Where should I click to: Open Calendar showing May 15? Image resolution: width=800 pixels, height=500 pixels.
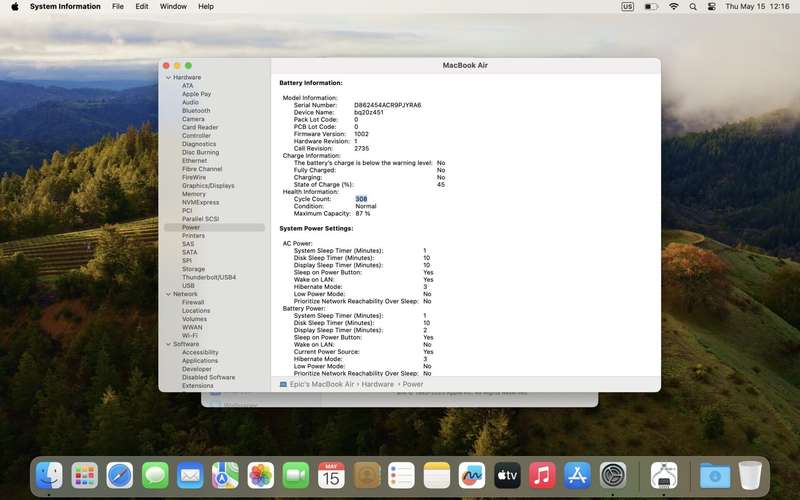331,476
